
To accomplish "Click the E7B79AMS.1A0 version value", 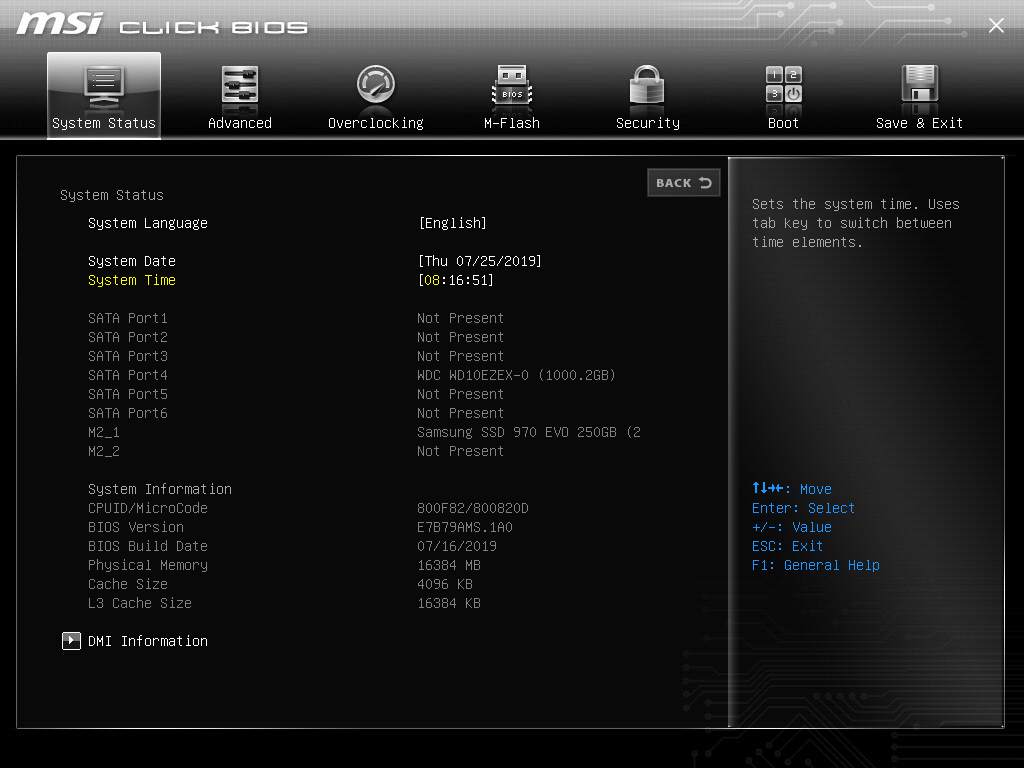I will click(465, 527).
